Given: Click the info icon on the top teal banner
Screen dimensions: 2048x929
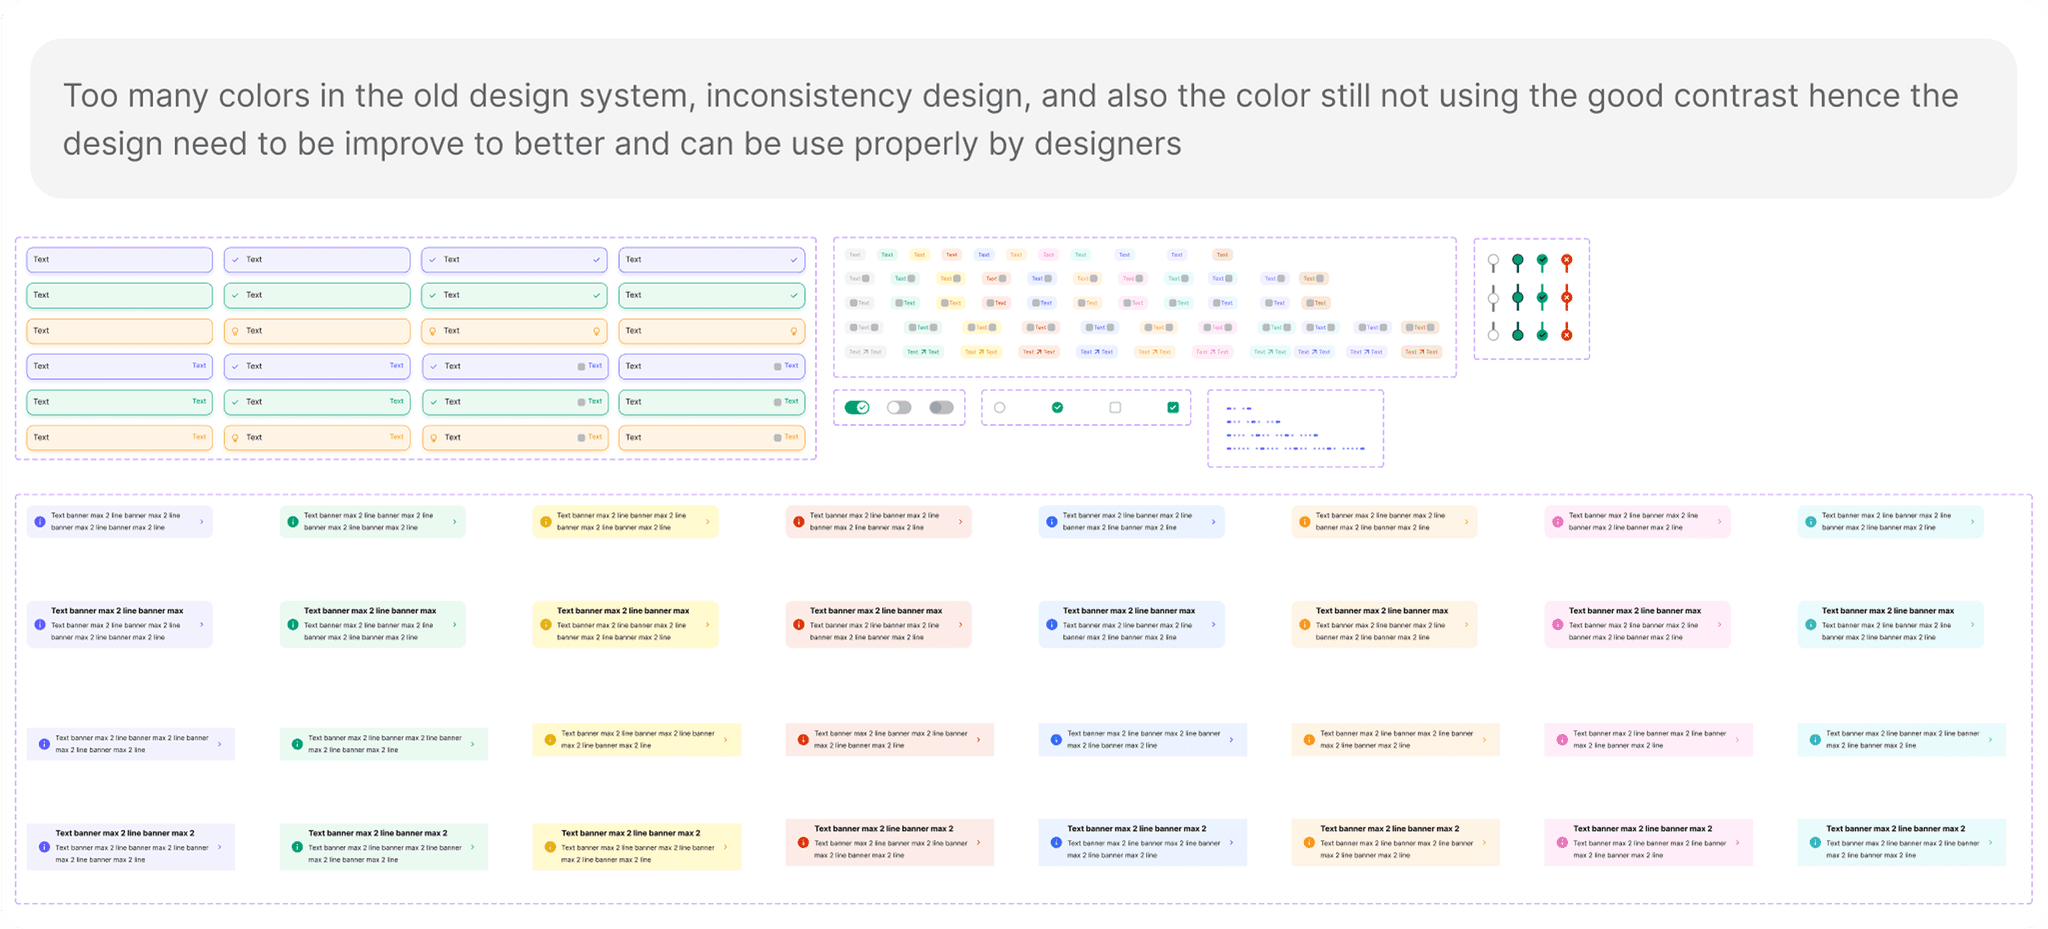Looking at the screenshot, I should [x=1810, y=522].
